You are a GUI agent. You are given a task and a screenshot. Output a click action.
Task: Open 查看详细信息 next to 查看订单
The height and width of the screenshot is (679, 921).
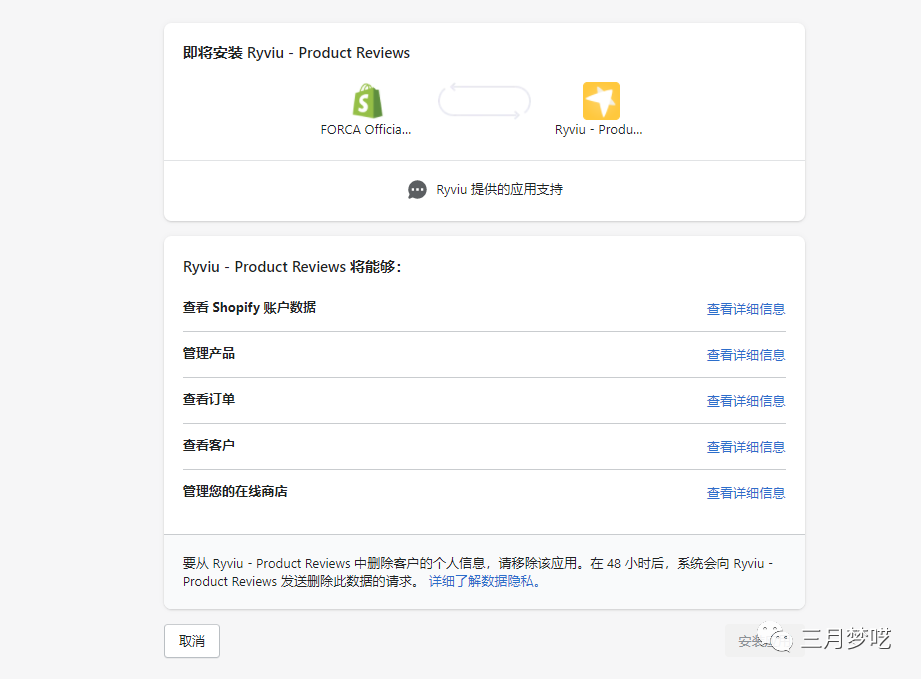[745, 401]
